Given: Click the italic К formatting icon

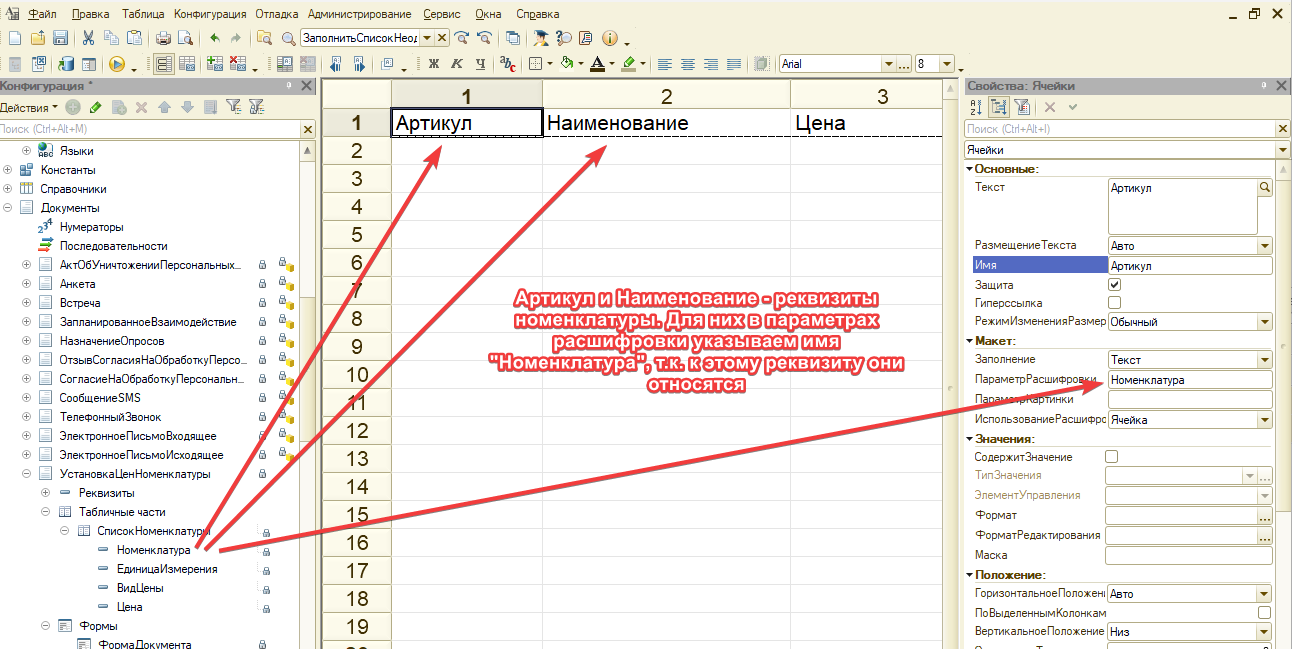Looking at the screenshot, I should point(457,64).
